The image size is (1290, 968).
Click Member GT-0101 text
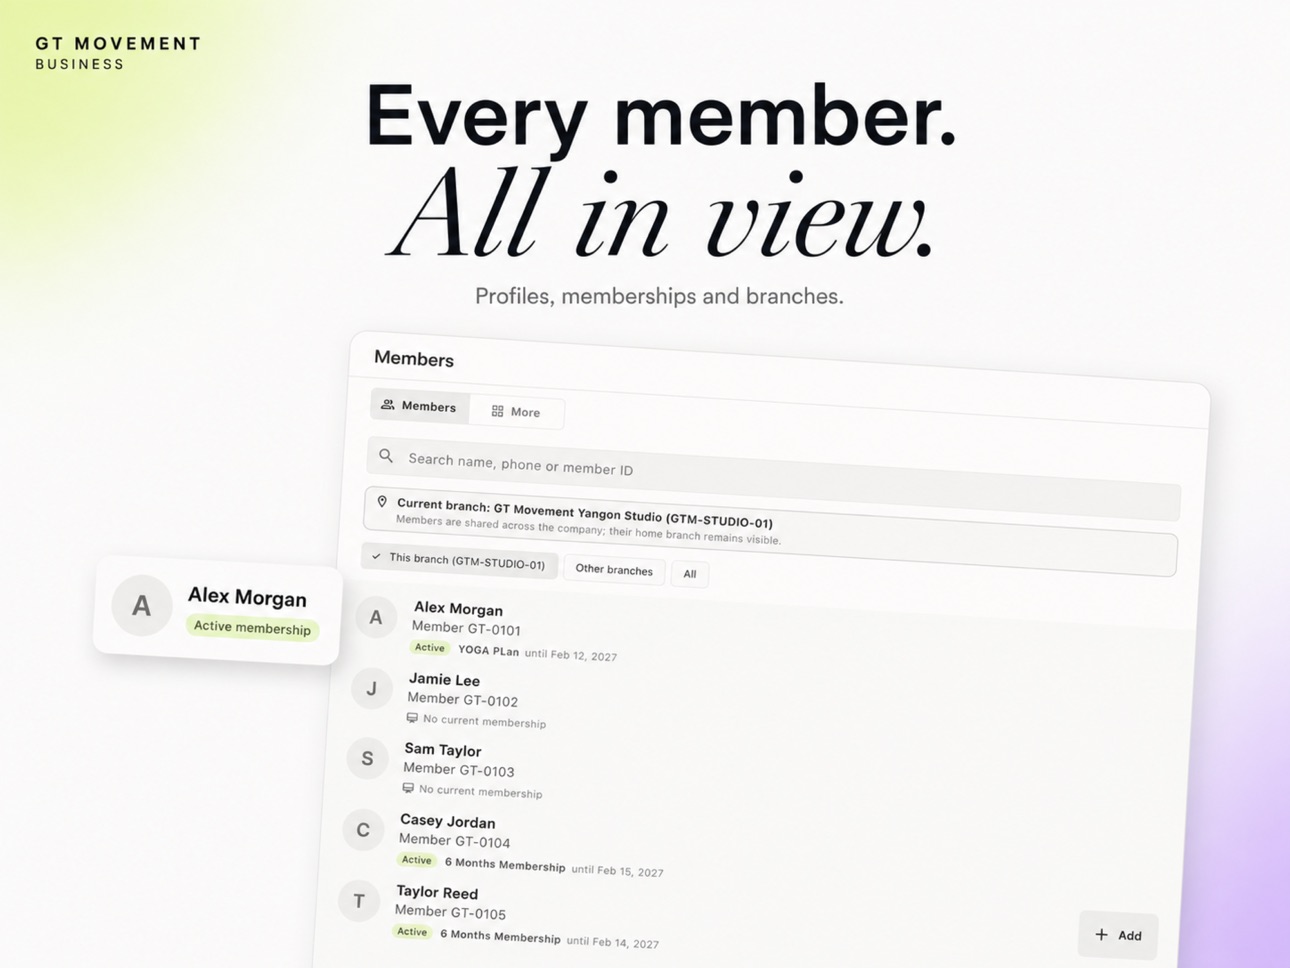tap(466, 628)
